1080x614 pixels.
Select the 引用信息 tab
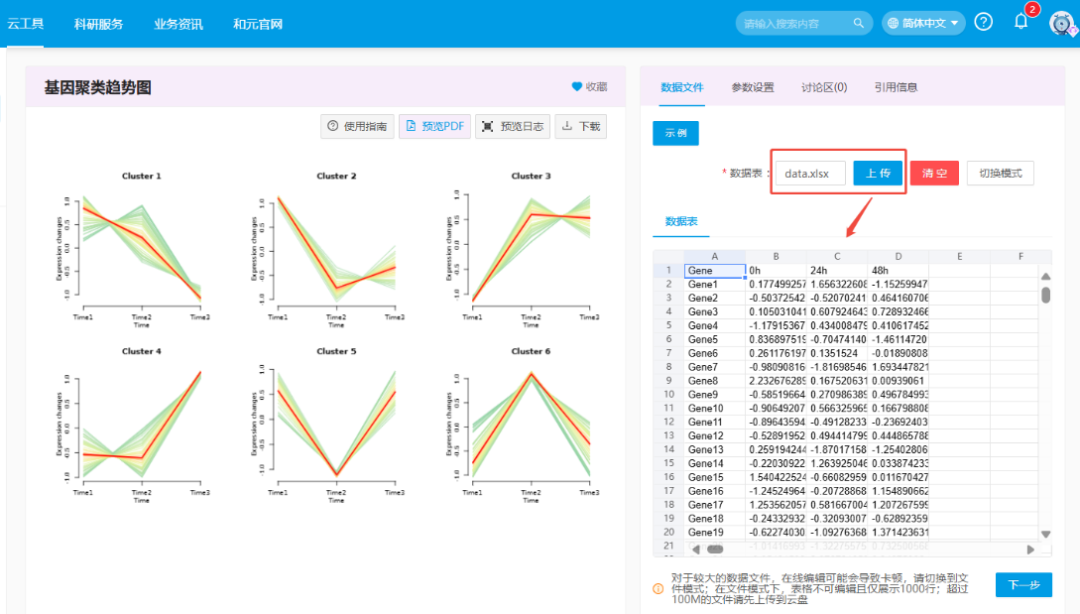(895, 87)
